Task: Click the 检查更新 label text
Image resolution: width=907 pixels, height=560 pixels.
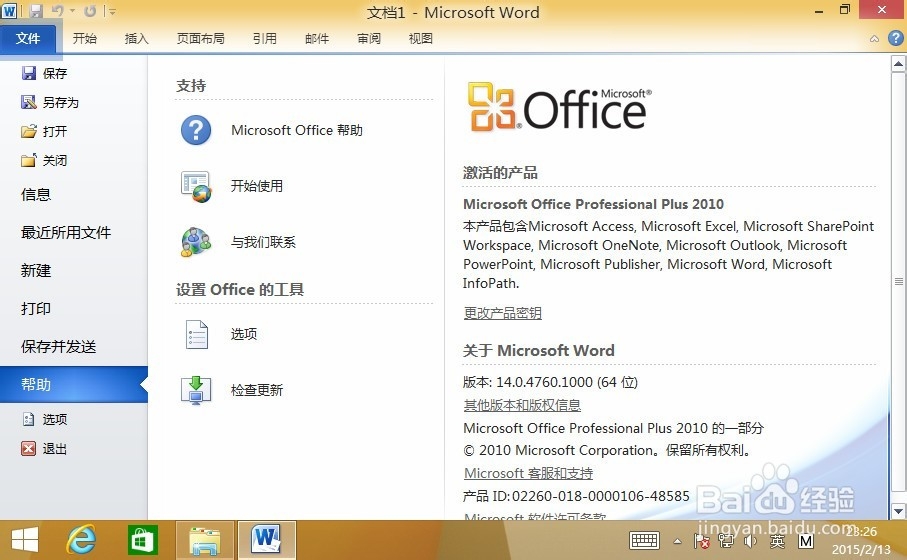Action: coord(257,390)
